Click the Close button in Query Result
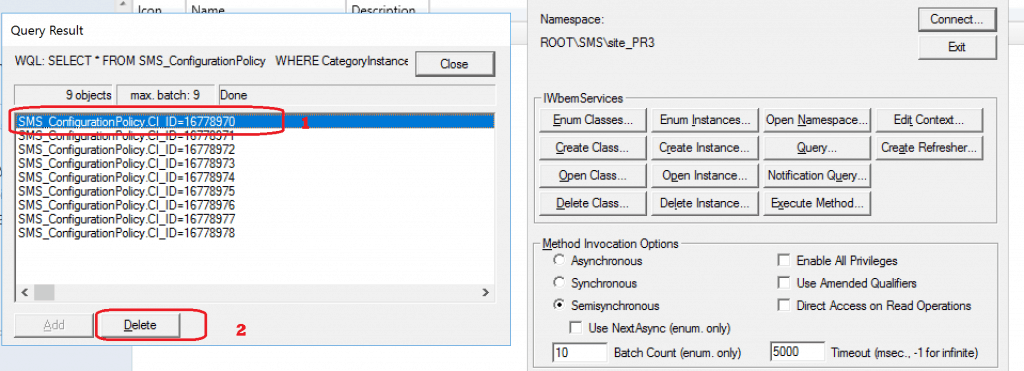Viewport: 1024px width, 371px height. (x=455, y=64)
